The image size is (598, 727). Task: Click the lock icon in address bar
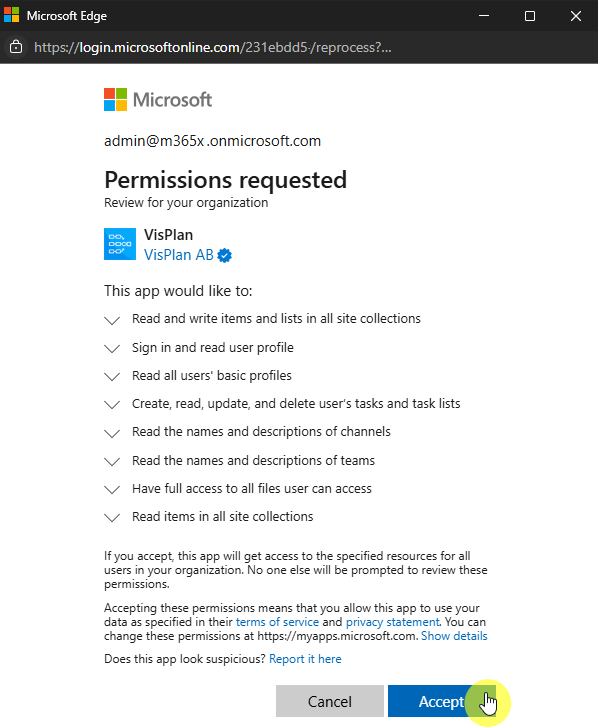pos(16,47)
